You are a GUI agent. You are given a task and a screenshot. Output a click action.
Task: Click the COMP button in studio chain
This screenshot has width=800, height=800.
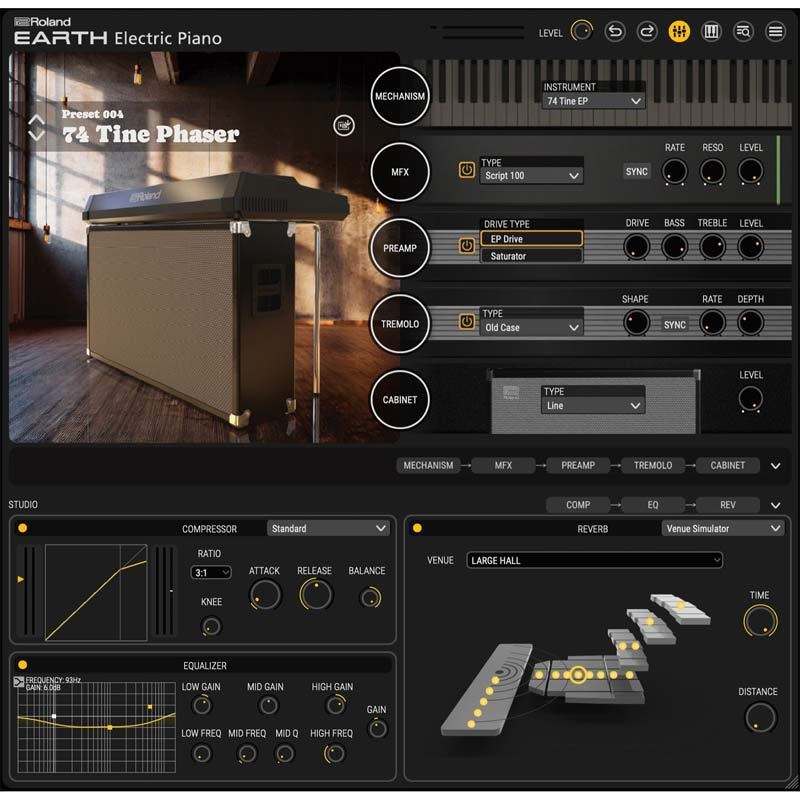pos(578,505)
